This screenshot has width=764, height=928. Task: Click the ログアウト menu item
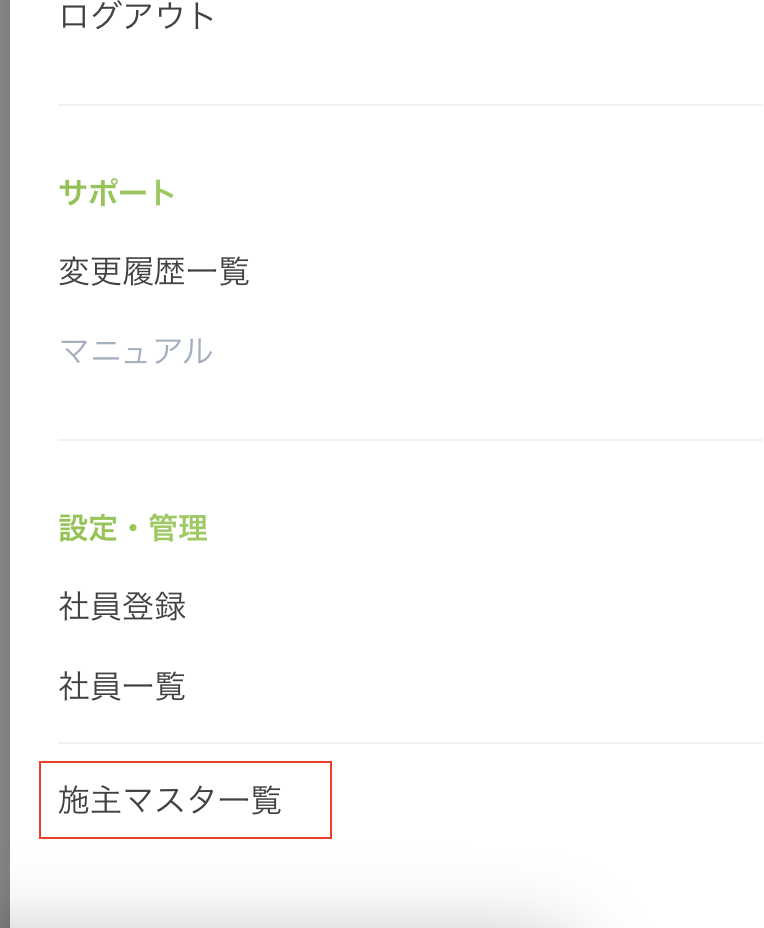(x=137, y=17)
